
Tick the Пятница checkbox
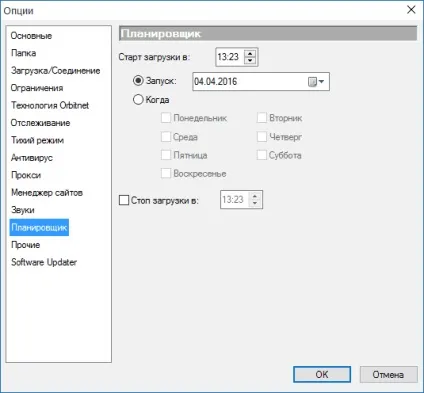click(x=166, y=155)
